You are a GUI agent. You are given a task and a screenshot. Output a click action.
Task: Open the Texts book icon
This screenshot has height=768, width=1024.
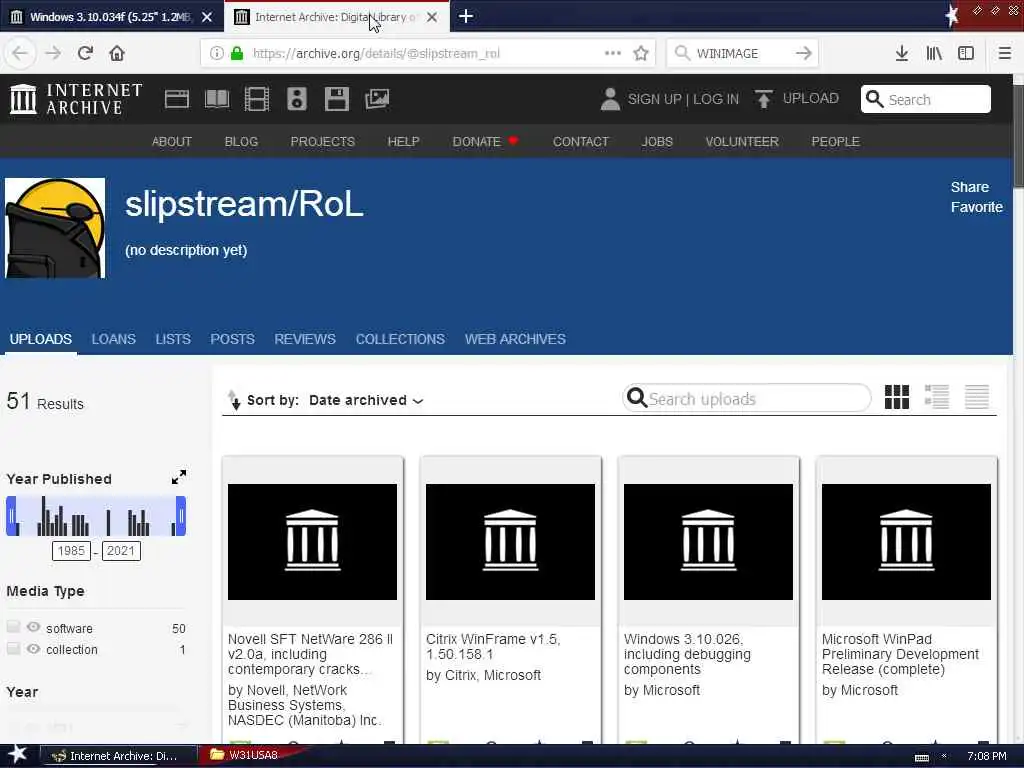[217, 99]
